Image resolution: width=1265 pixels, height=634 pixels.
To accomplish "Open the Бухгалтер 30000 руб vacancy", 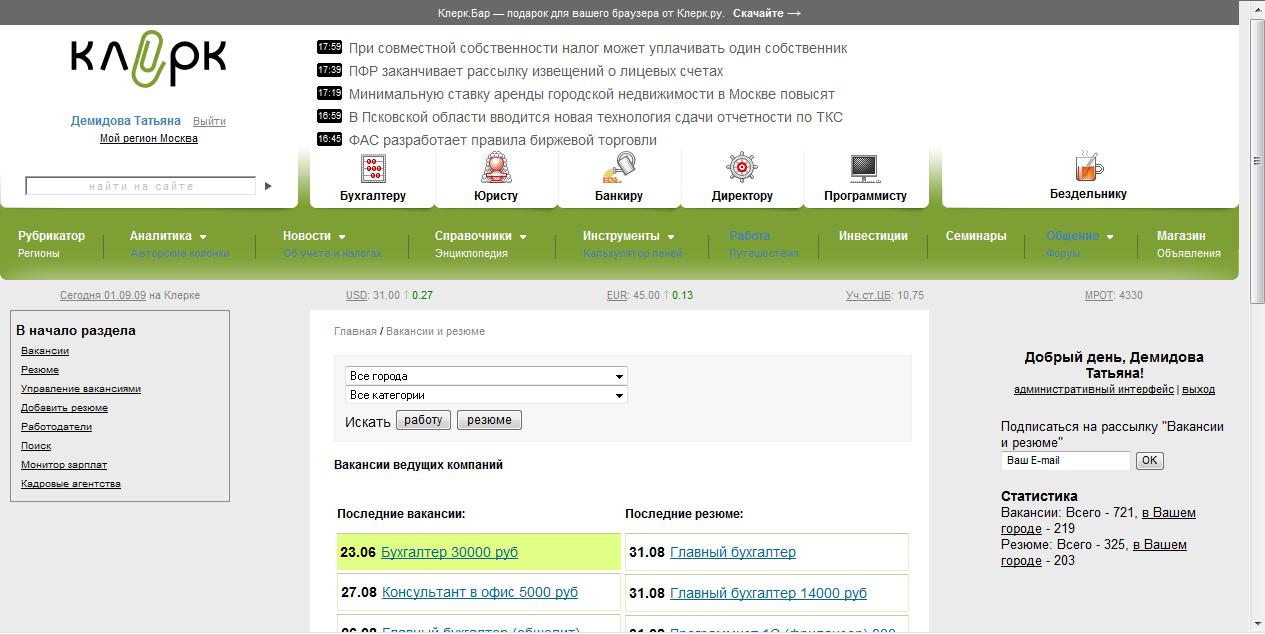I will coord(449,552).
